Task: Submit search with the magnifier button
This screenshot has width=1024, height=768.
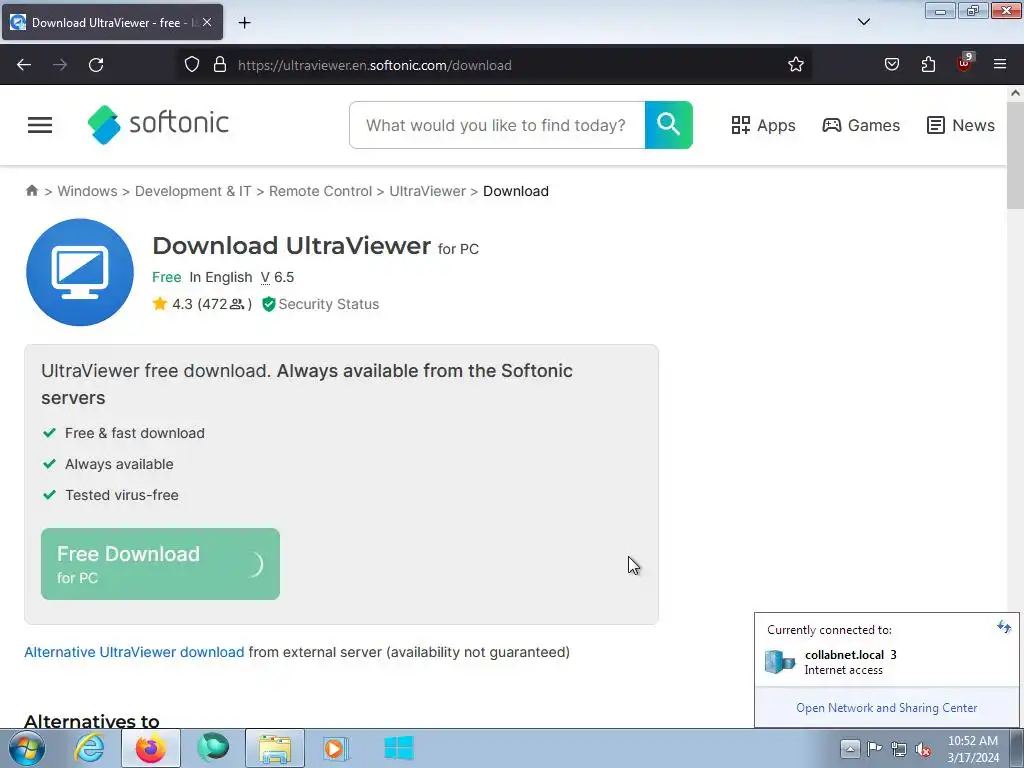Action: pyautogui.click(x=669, y=125)
